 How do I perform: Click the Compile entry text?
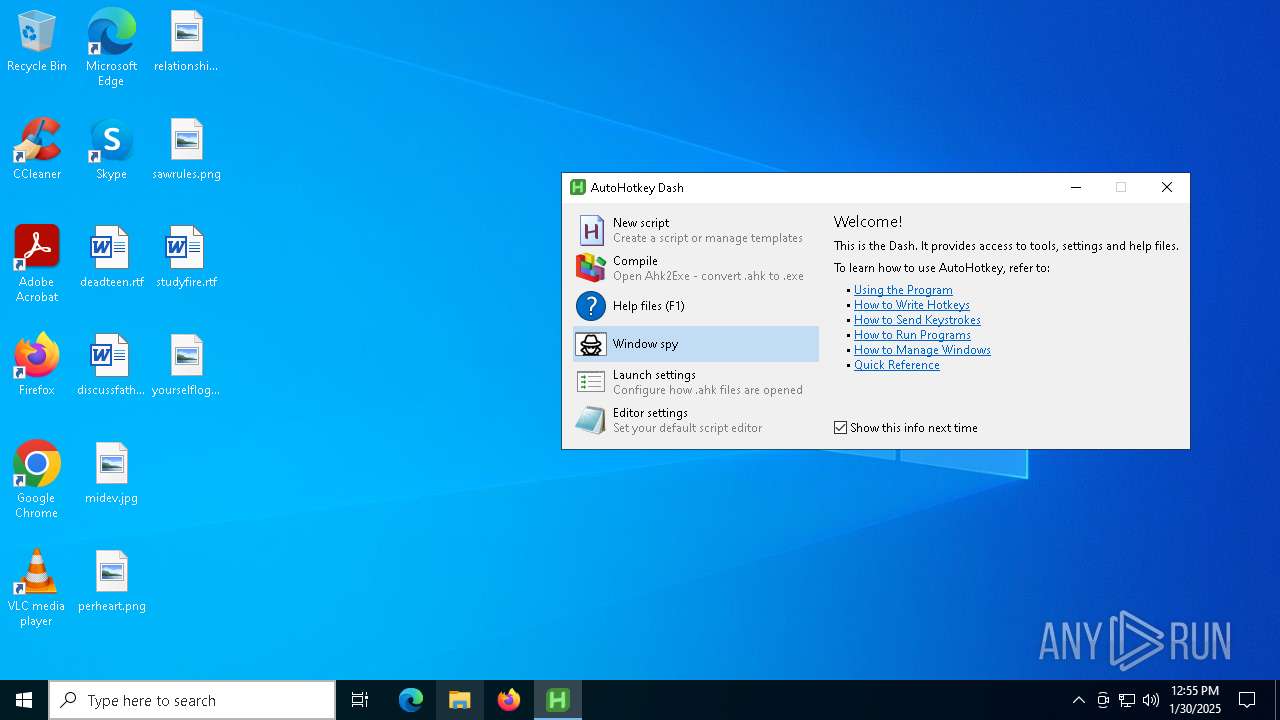[635, 261]
